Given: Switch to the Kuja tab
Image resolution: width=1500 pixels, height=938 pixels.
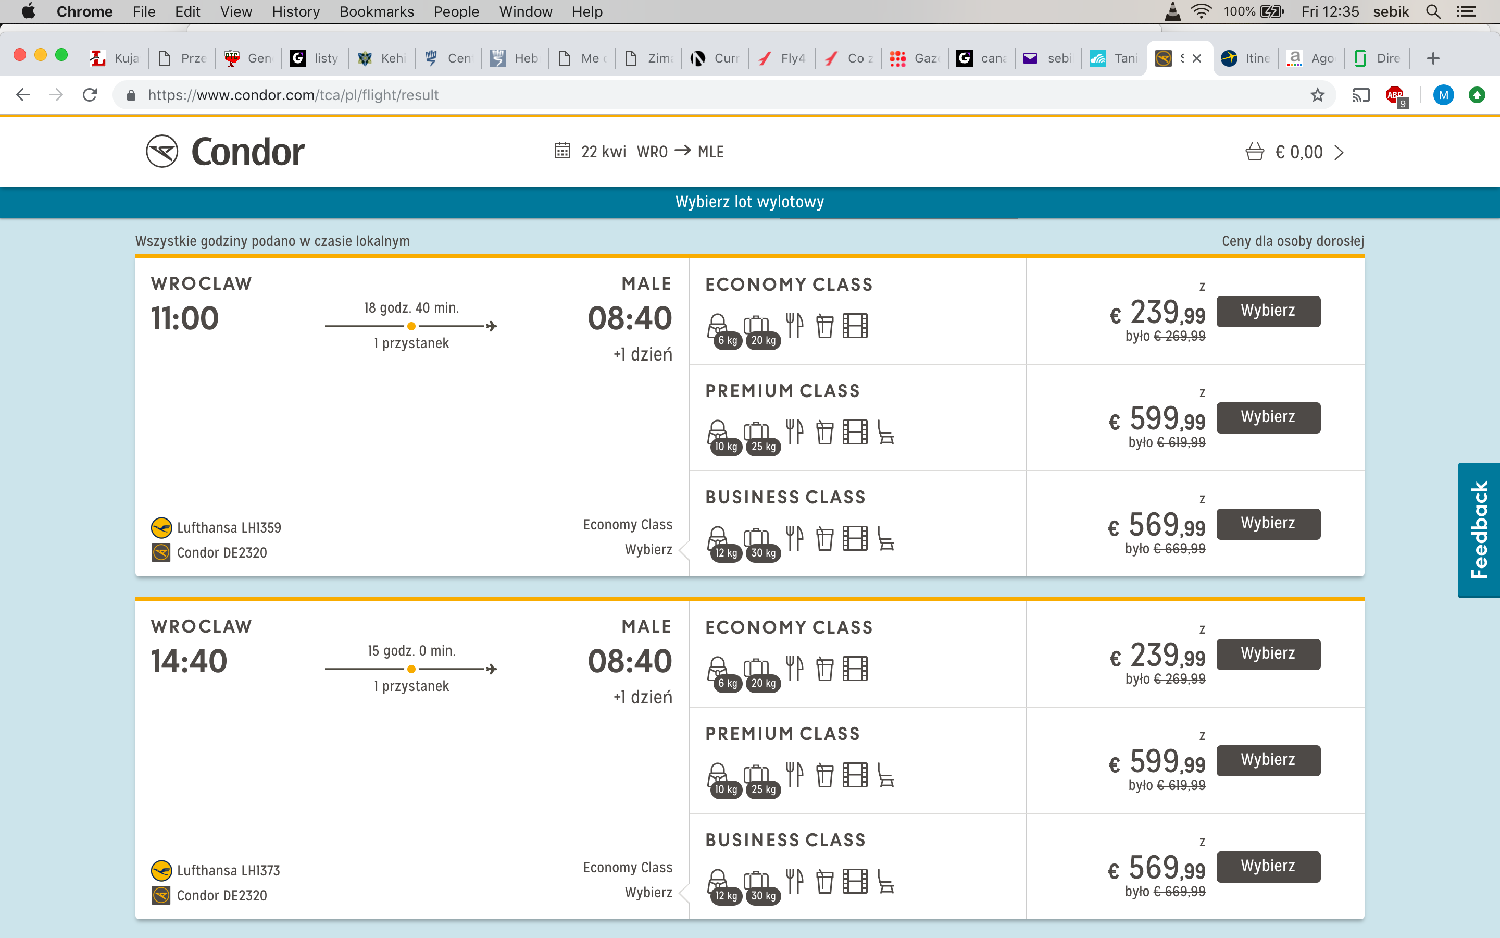Looking at the screenshot, I should coord(115,58).
